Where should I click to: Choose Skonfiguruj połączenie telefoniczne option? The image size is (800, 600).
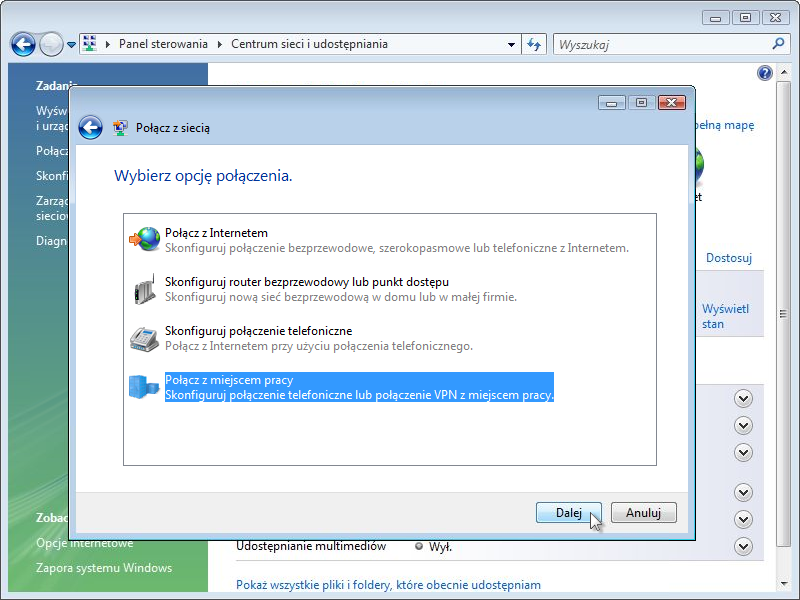click(x=258, y=331)
